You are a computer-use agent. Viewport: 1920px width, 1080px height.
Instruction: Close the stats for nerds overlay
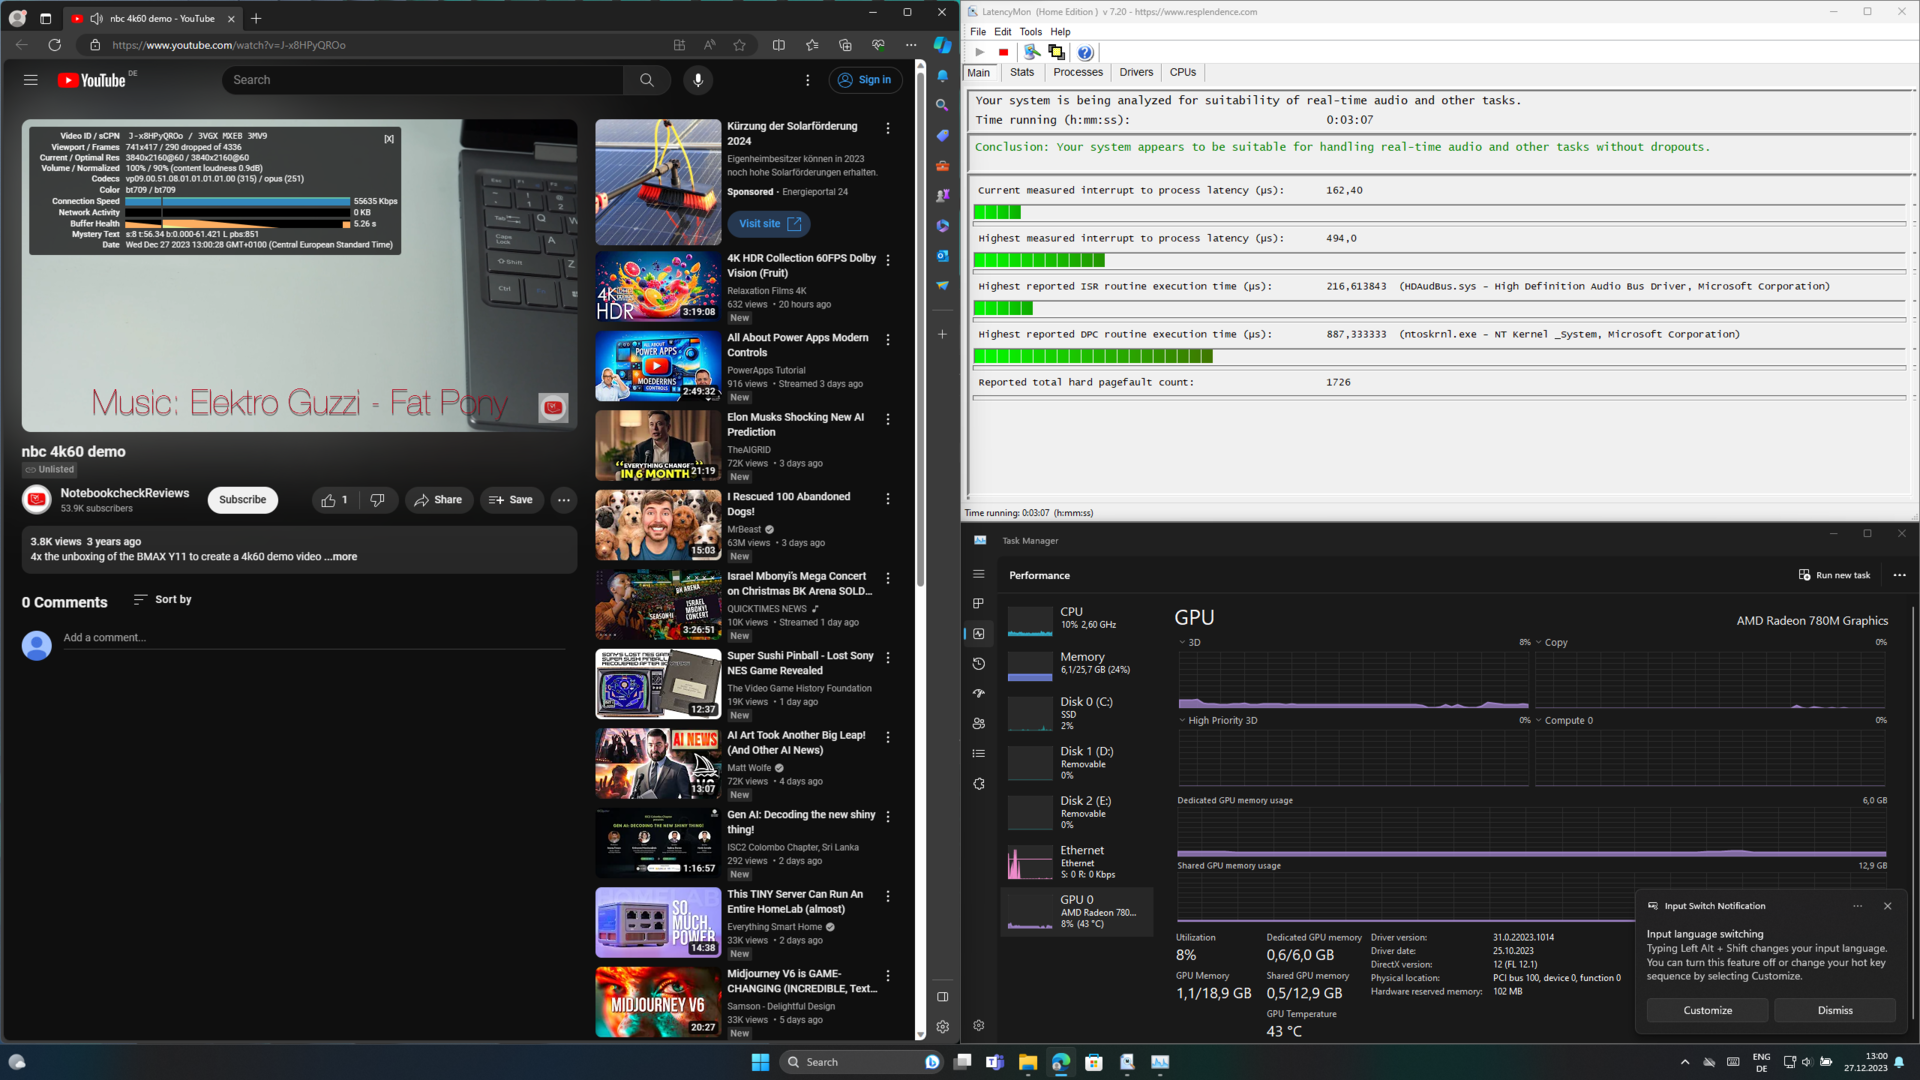point(389,139)
